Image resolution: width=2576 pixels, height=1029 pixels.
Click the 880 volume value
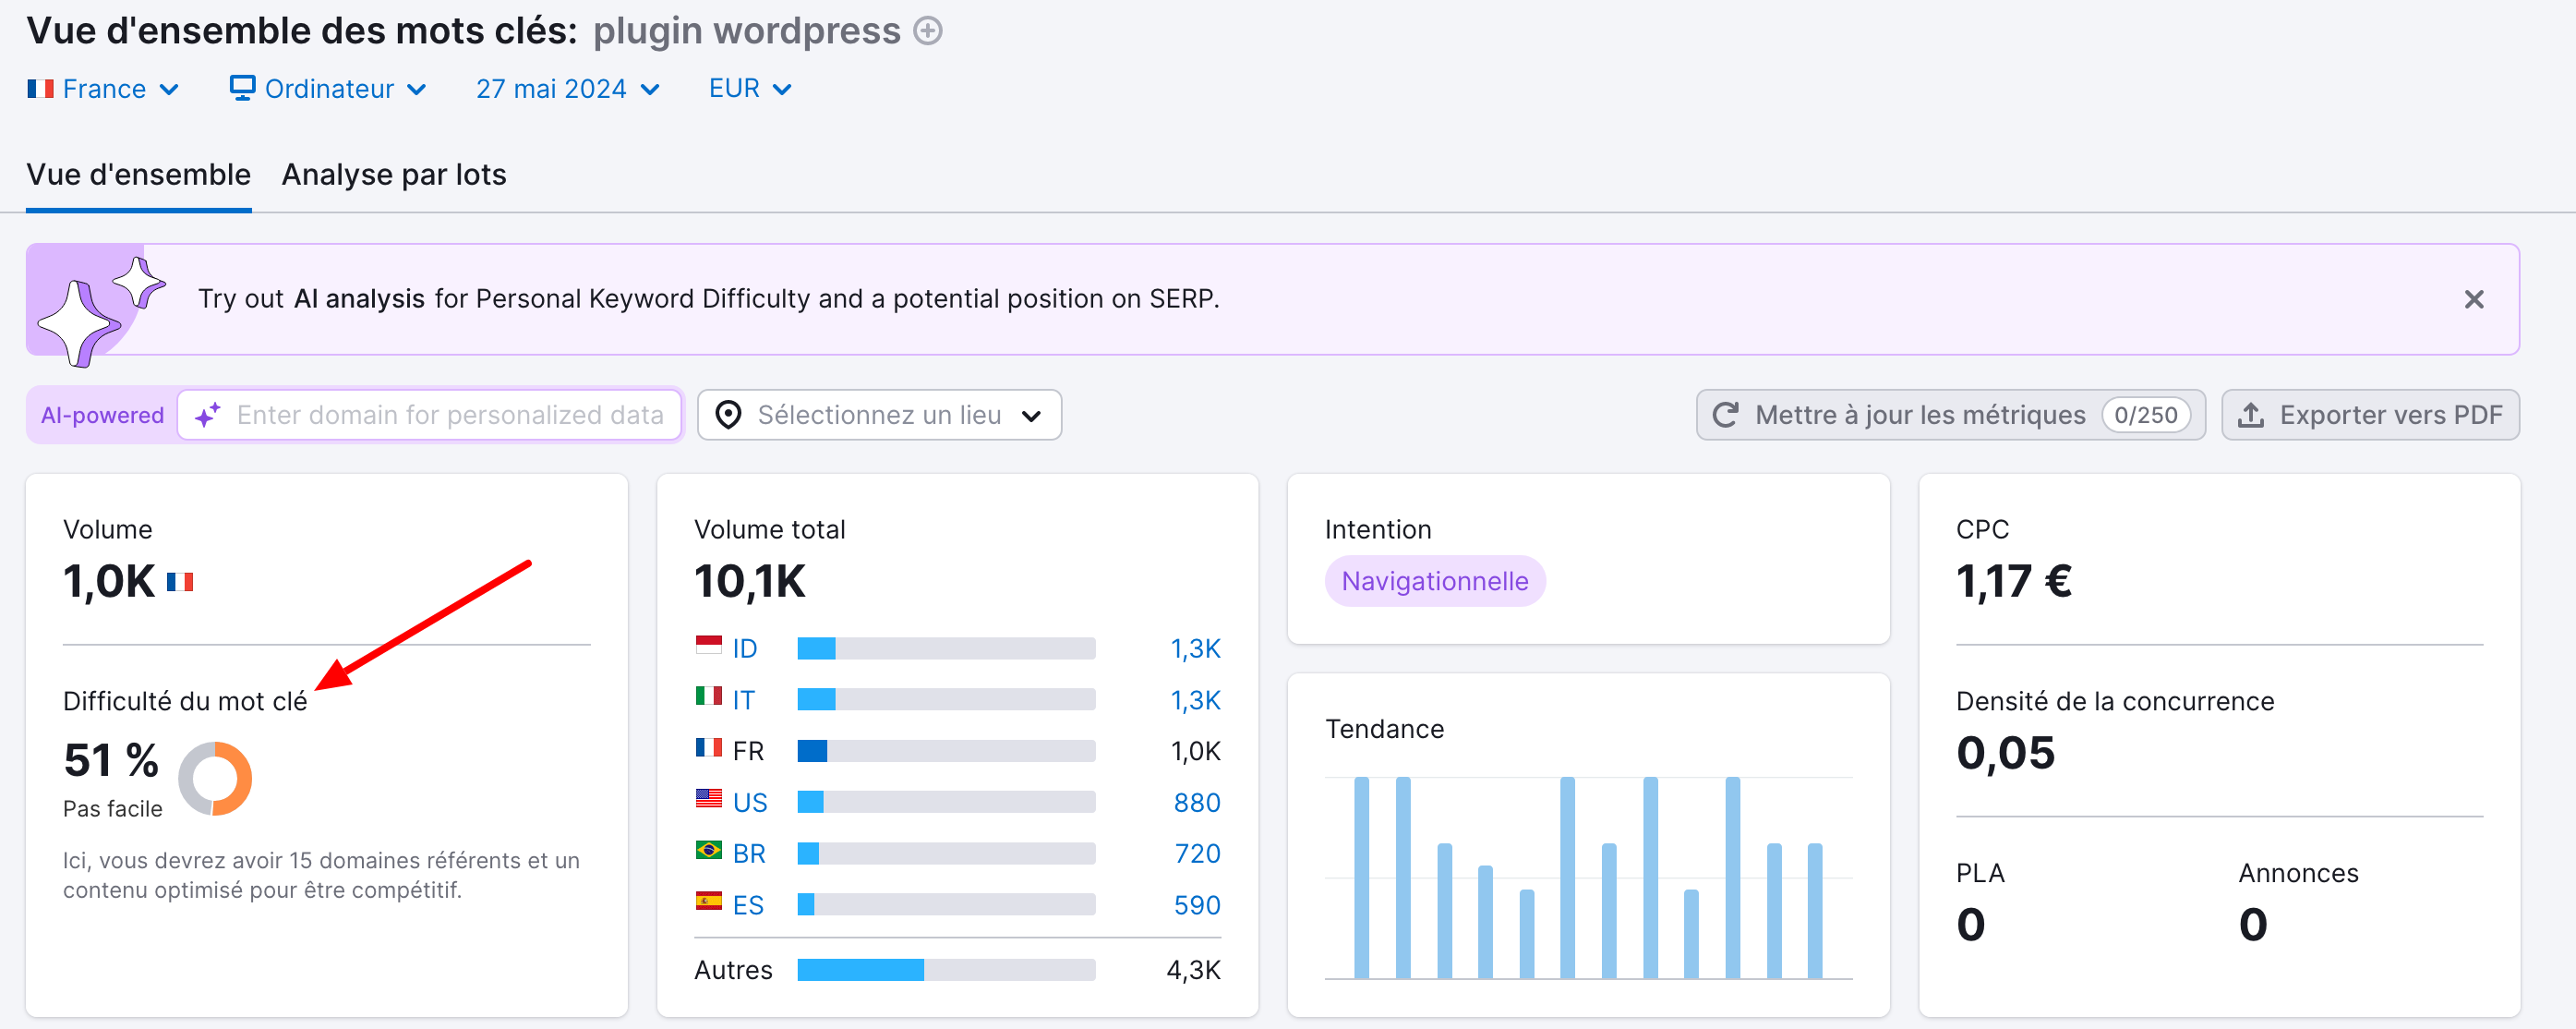[1197, 802]
